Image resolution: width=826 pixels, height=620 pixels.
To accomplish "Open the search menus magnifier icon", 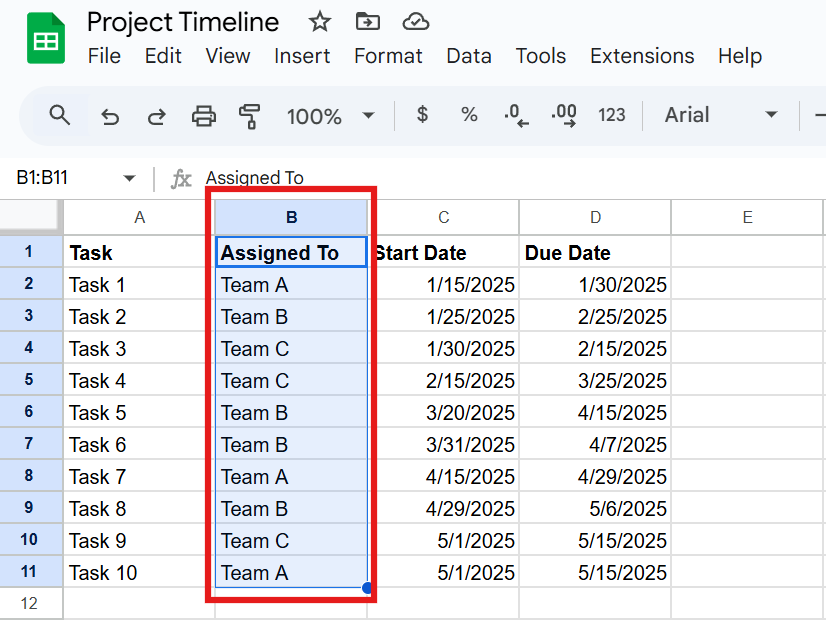I will [60, 116].
